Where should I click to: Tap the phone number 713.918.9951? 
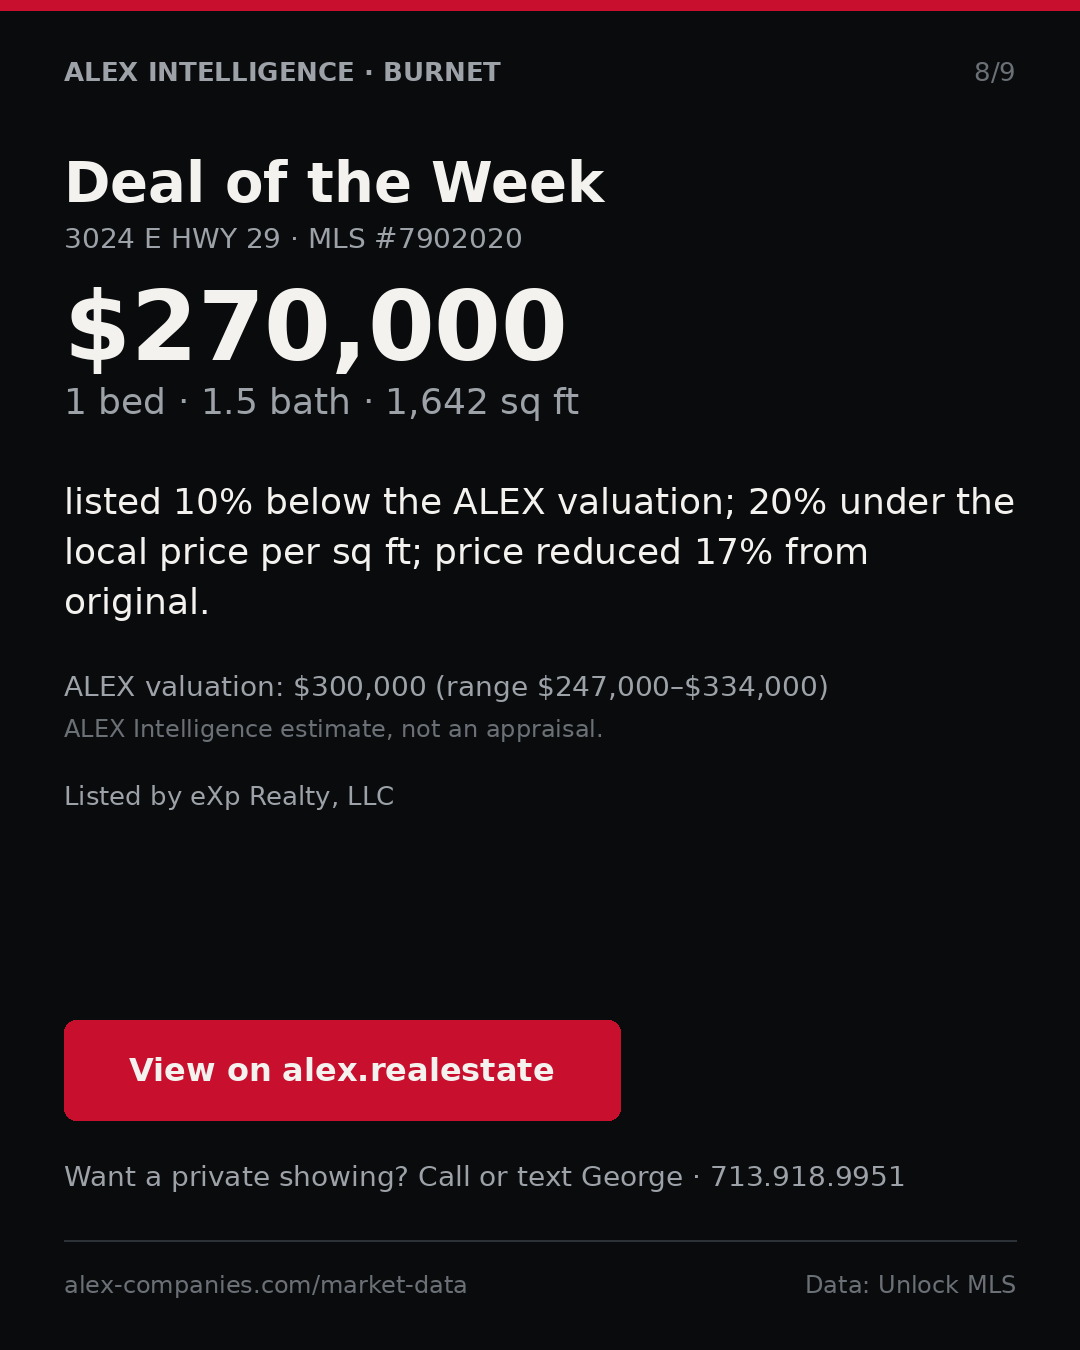[807, 1177]
